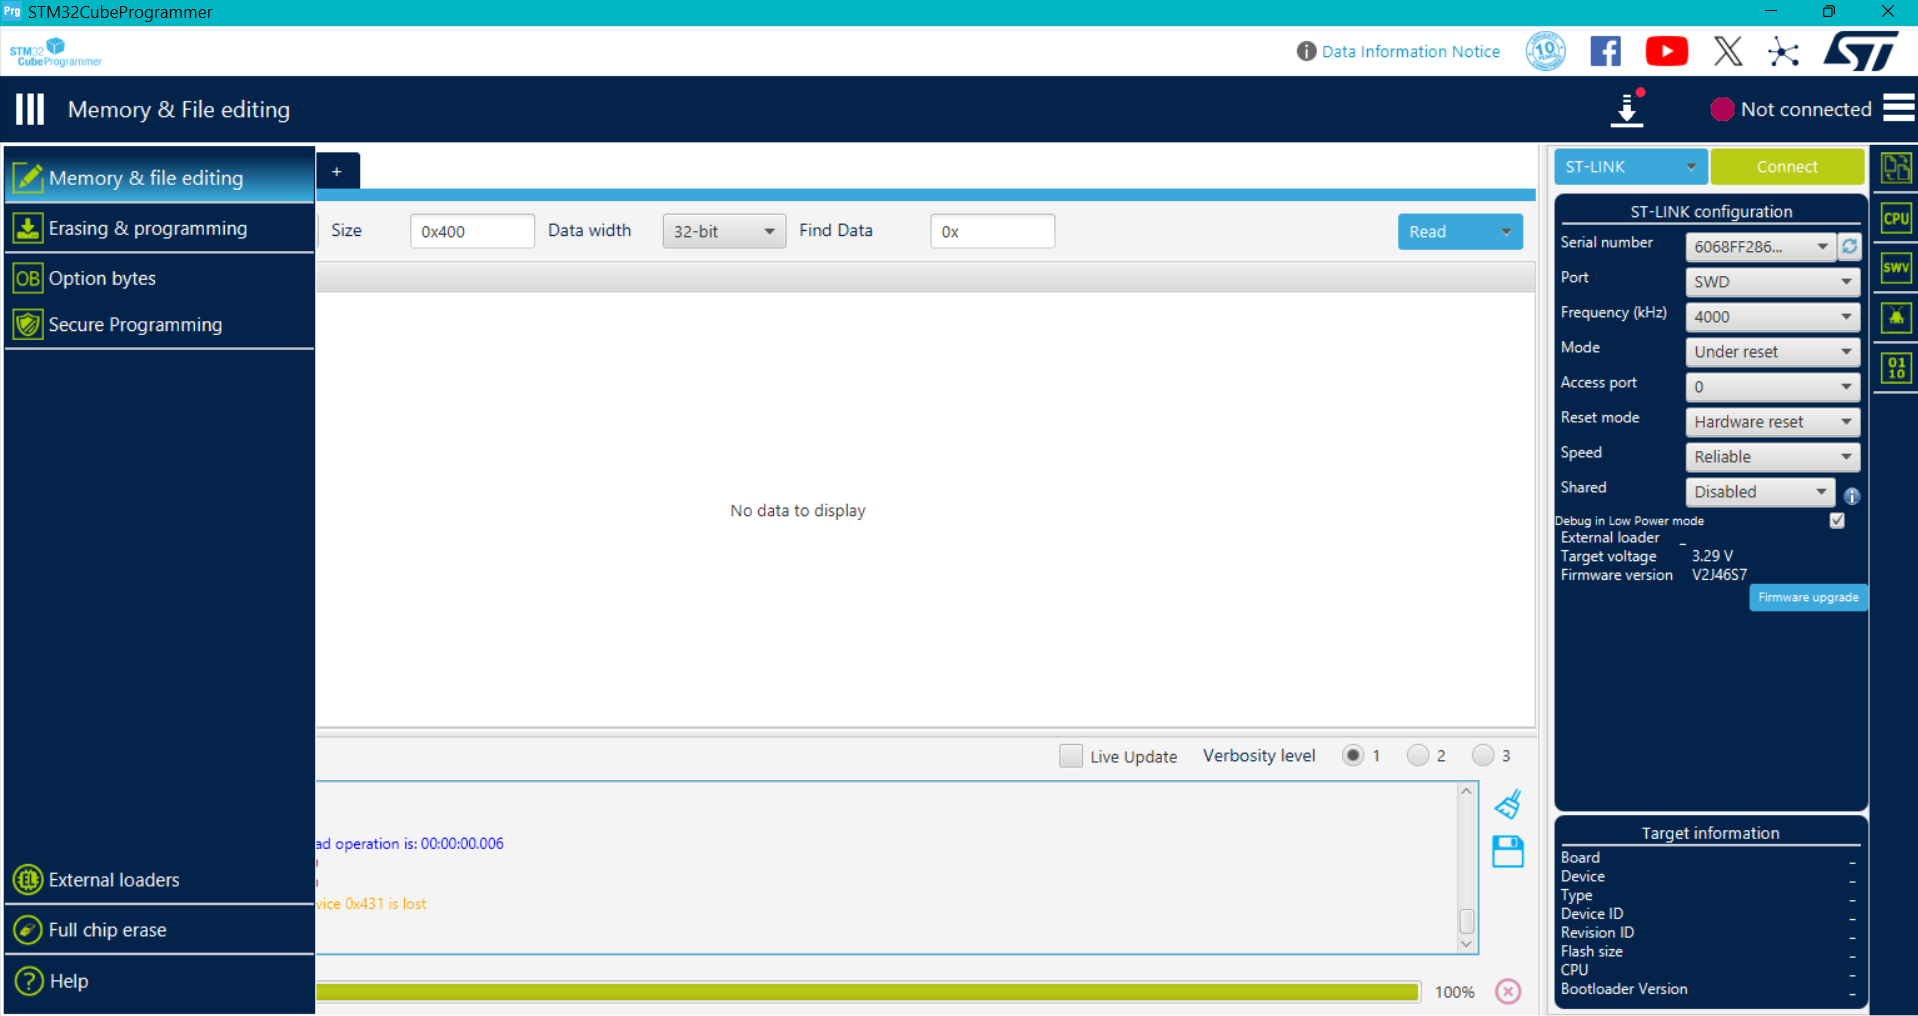Expand the Reset mode dropdown
1918x1016 pixels.
[x=1771, y=422]
